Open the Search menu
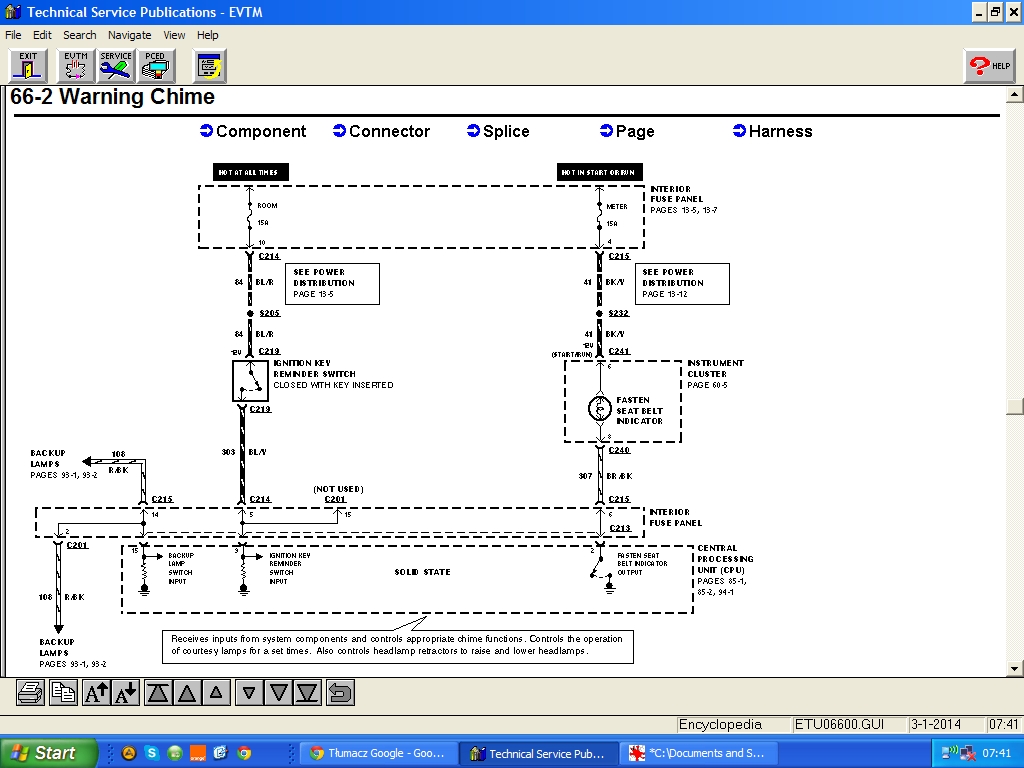The image size is (1024, 768). point(80,35)
